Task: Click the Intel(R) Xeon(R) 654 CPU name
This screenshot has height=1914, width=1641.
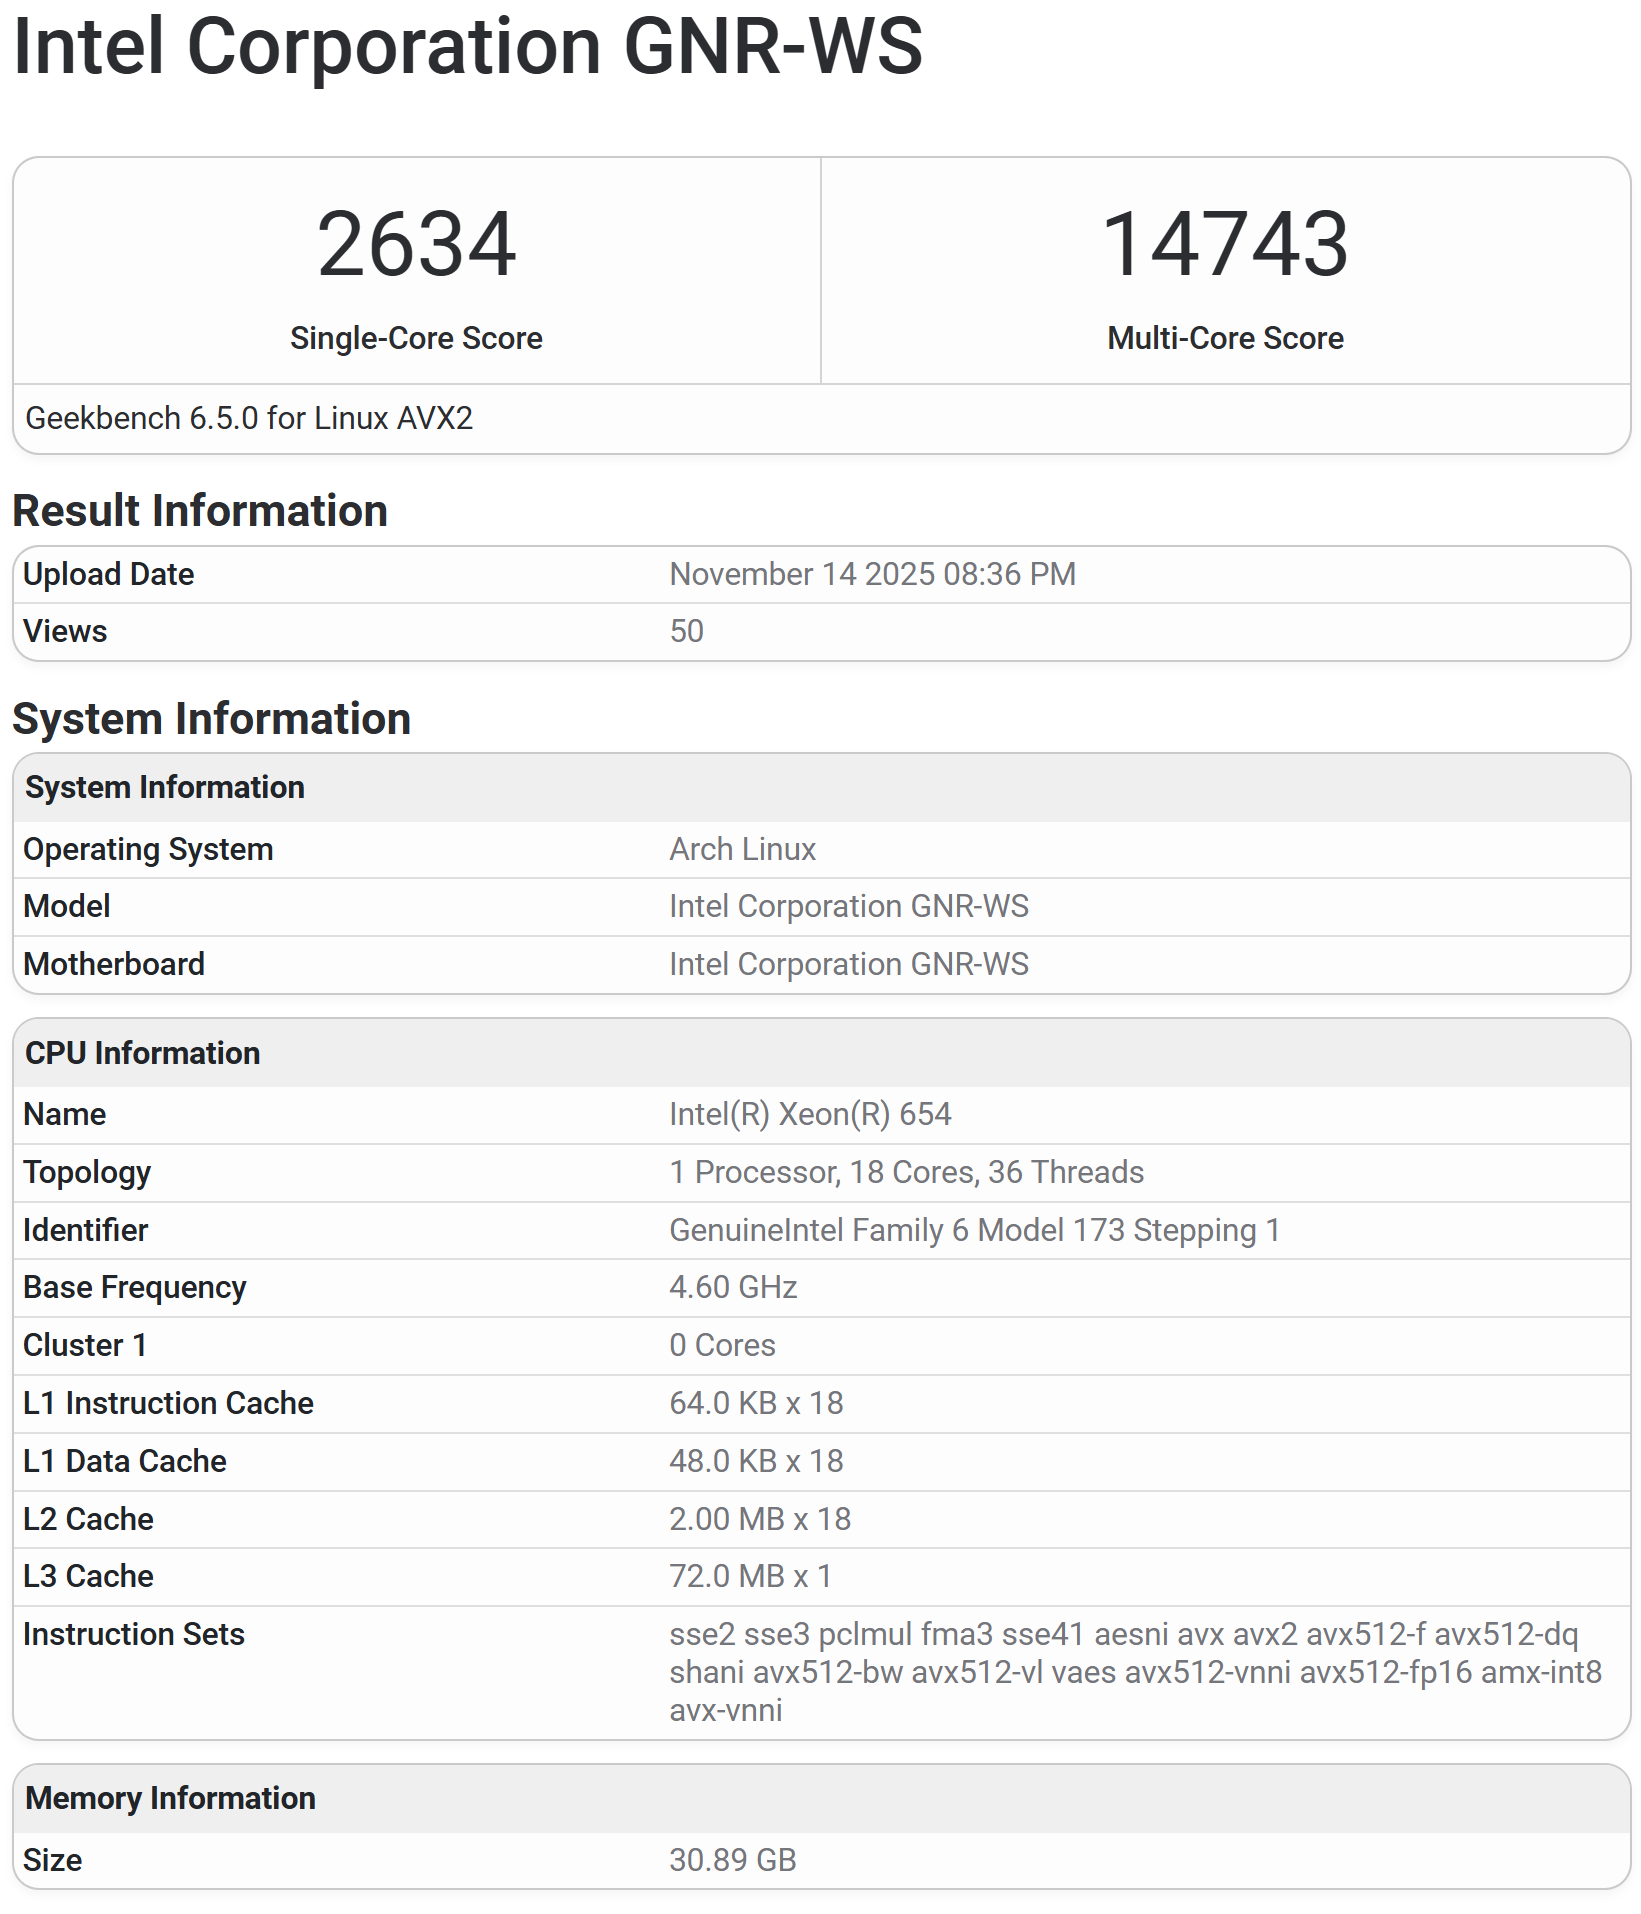Action: tap(810, 1114)
